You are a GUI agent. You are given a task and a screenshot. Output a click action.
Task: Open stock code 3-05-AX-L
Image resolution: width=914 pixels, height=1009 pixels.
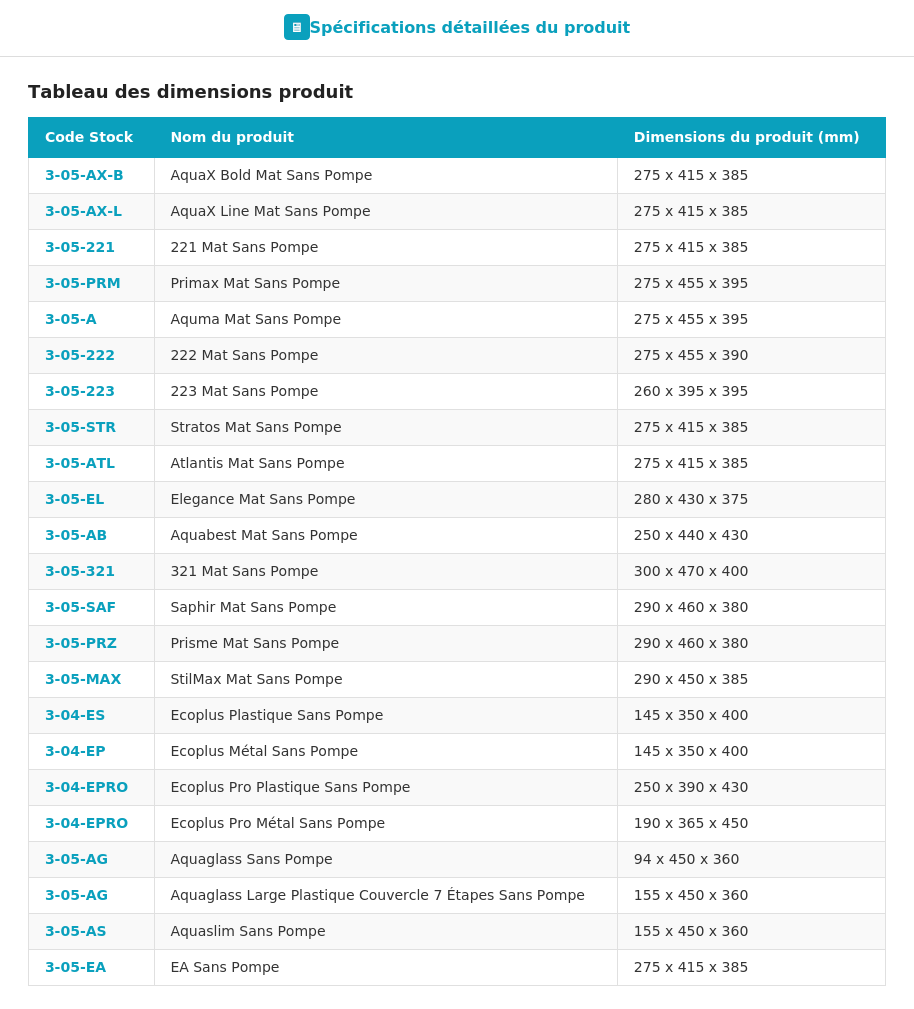click(83, 211)
